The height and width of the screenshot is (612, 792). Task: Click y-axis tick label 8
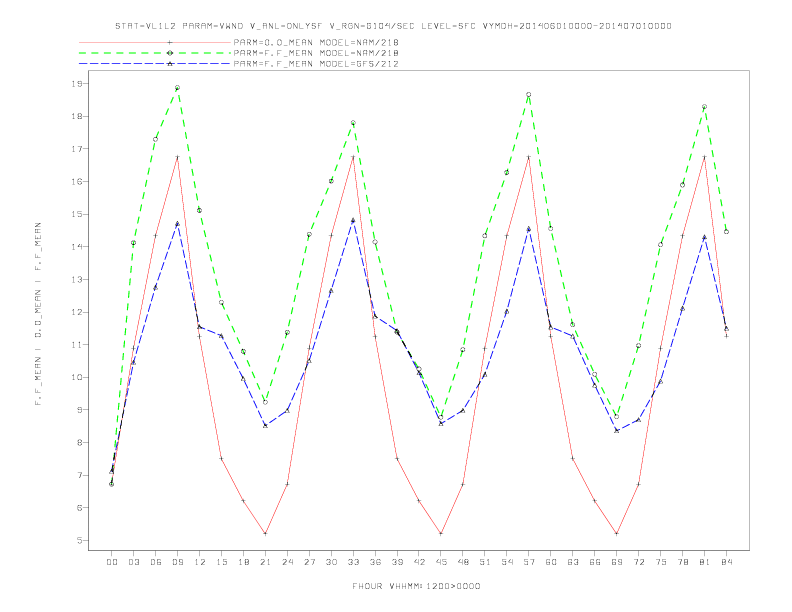(x=79, y=443)
